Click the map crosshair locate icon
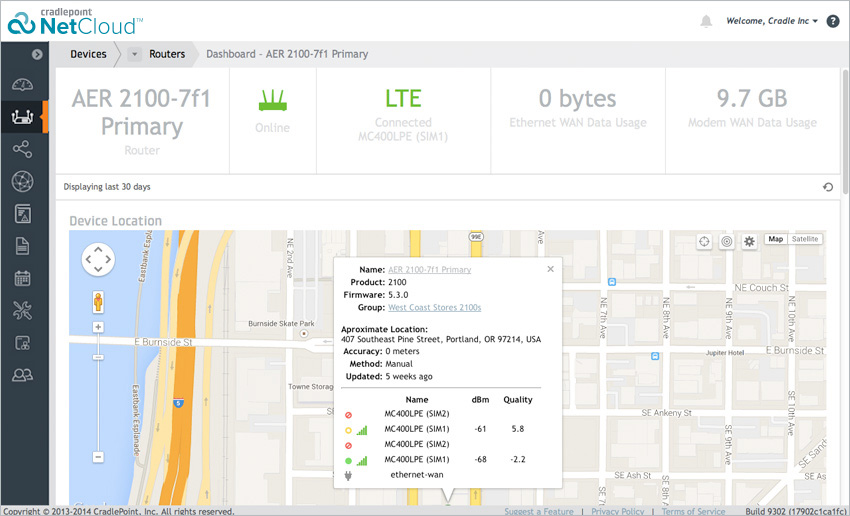The image size is (850, 516). click(x=704, y=241)
